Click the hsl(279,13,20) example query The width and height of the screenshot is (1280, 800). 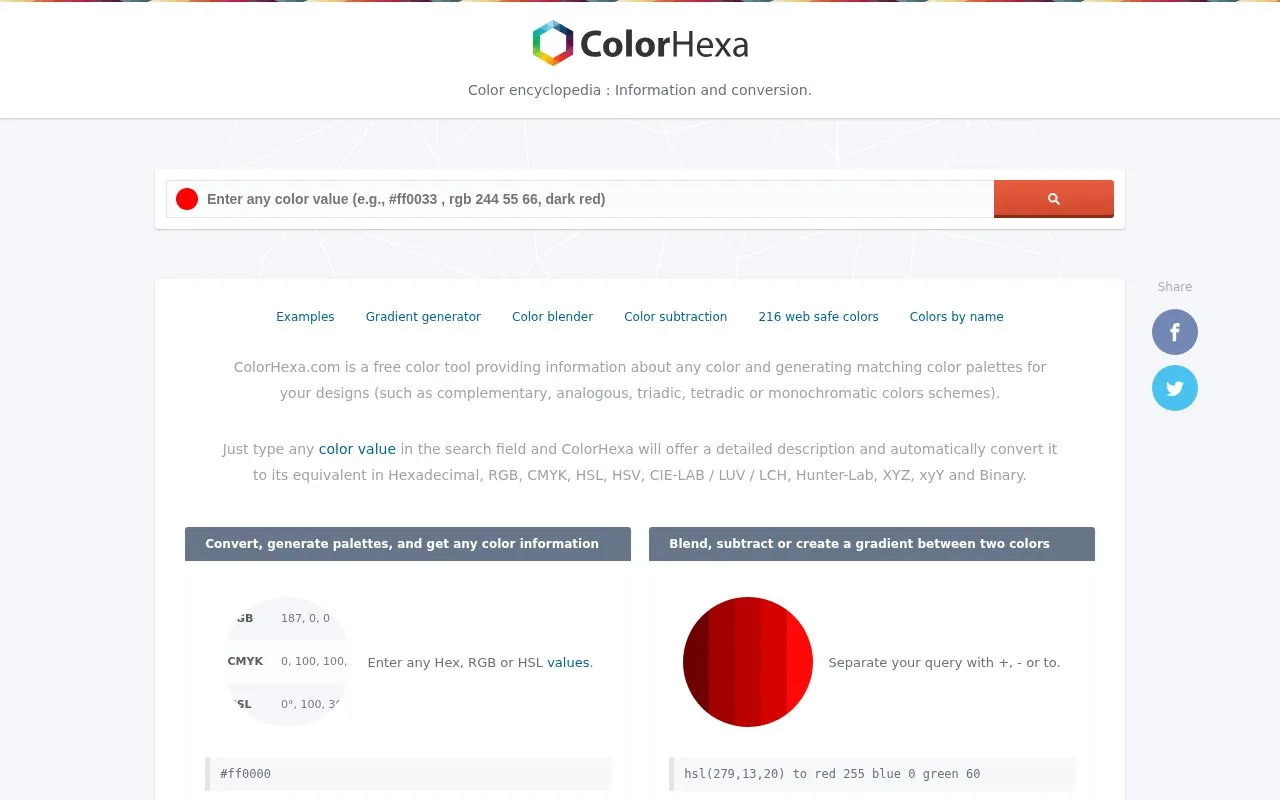873,774
